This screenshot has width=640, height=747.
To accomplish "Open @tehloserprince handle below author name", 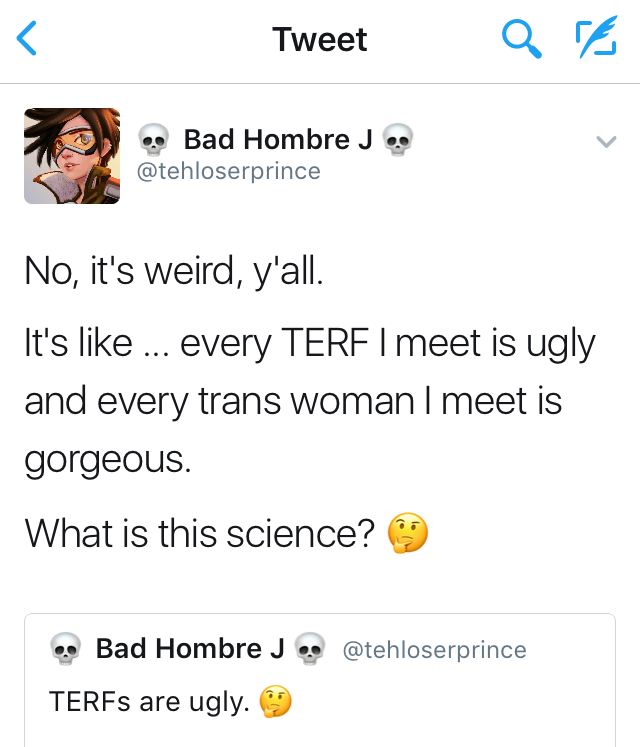I will [228, 171].
